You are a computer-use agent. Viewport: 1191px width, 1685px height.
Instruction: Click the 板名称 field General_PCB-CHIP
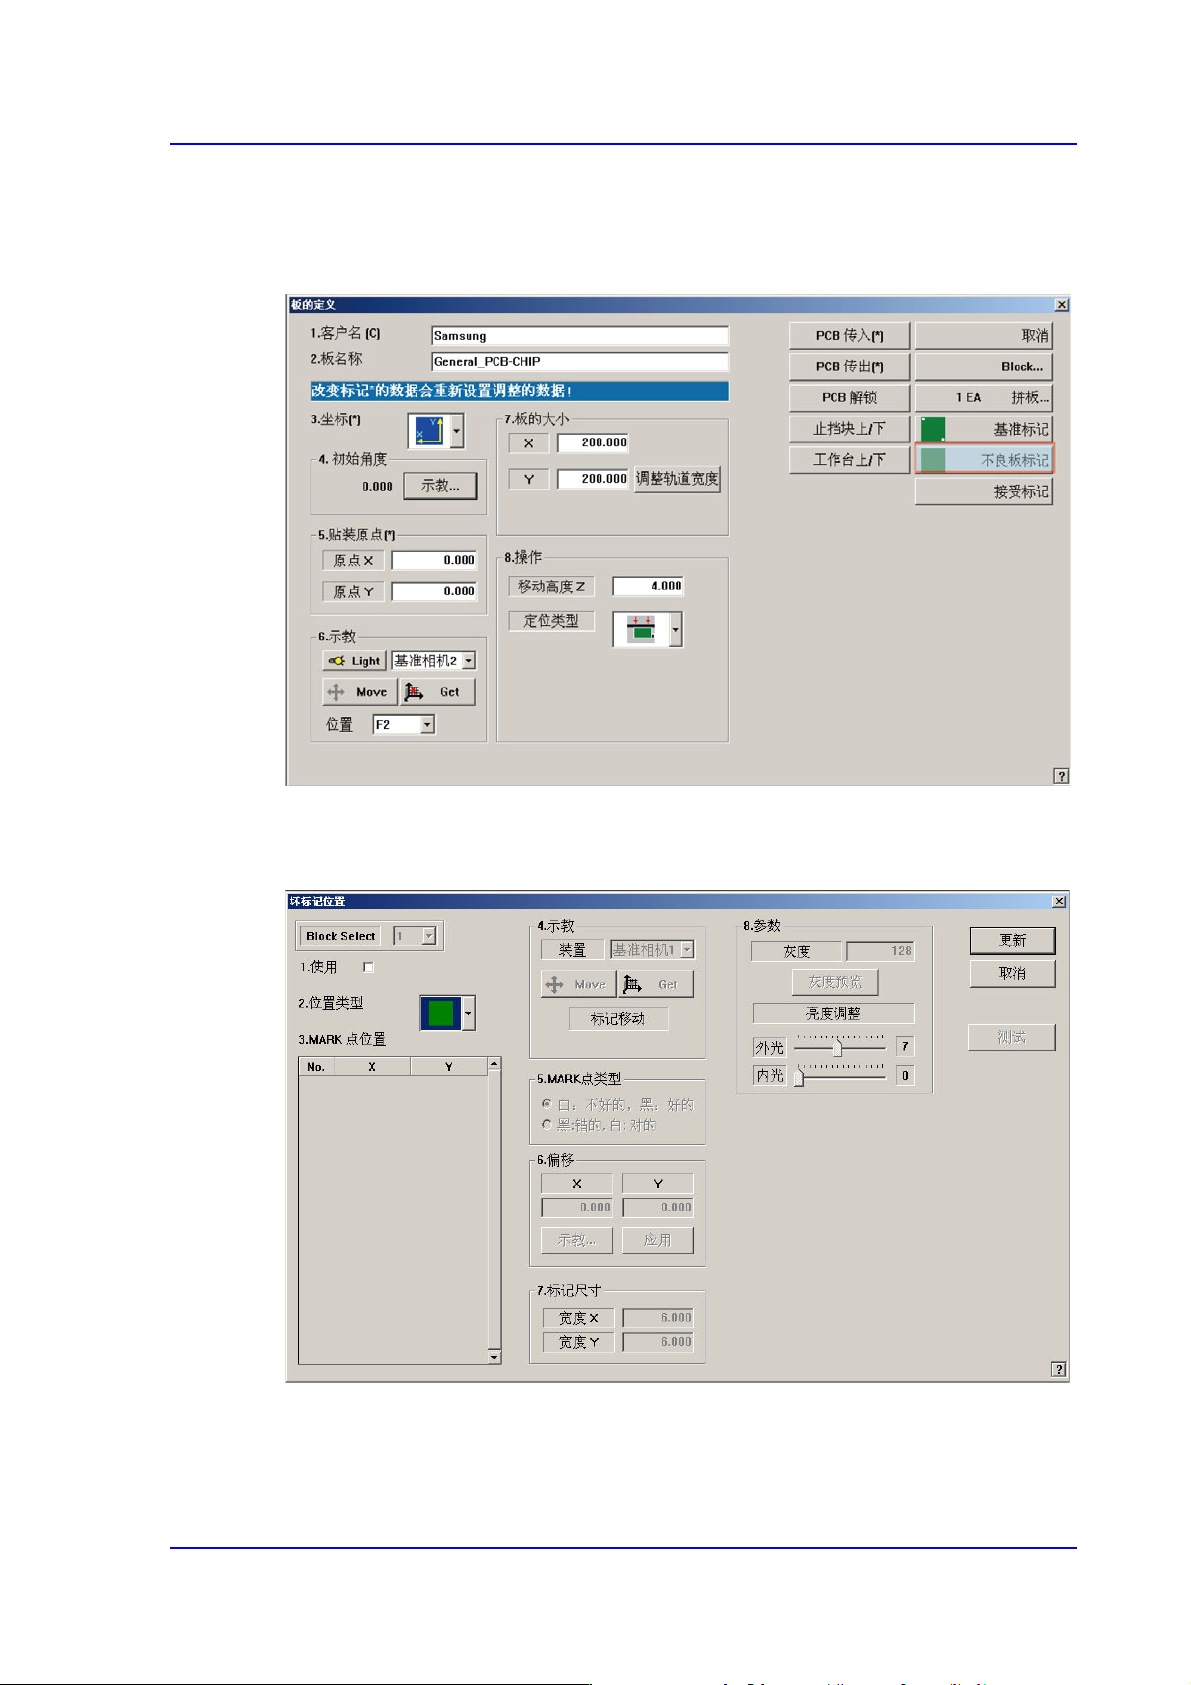pos(580,362)
